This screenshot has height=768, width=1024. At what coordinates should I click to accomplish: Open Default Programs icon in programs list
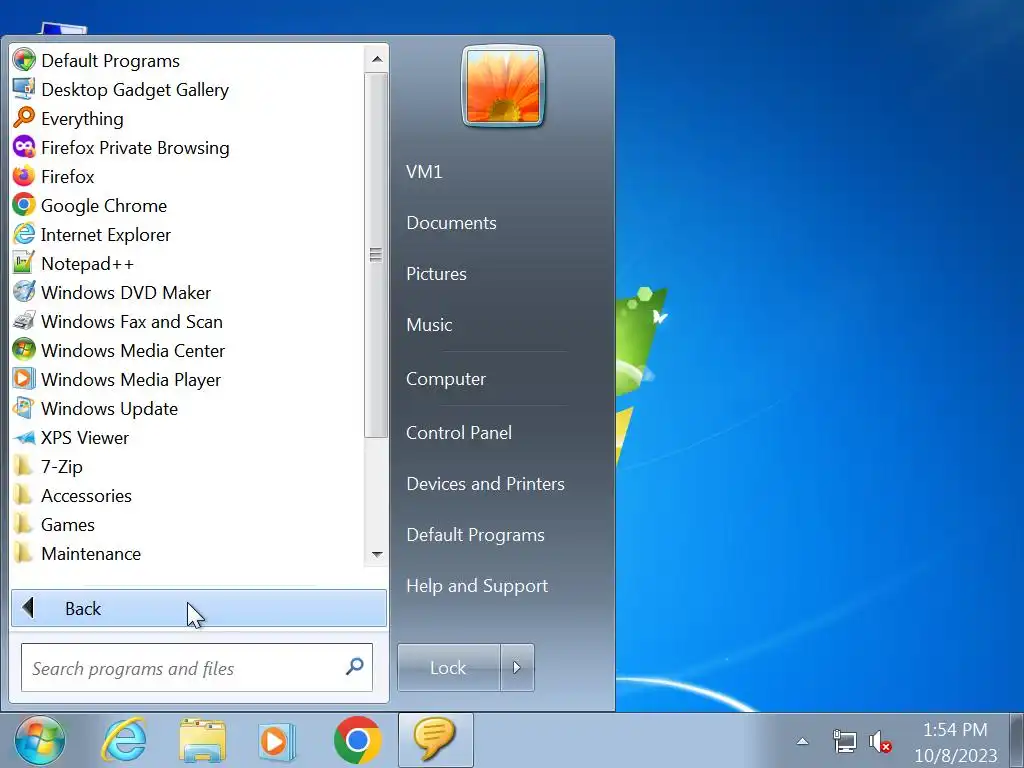[x=24, y=60]
